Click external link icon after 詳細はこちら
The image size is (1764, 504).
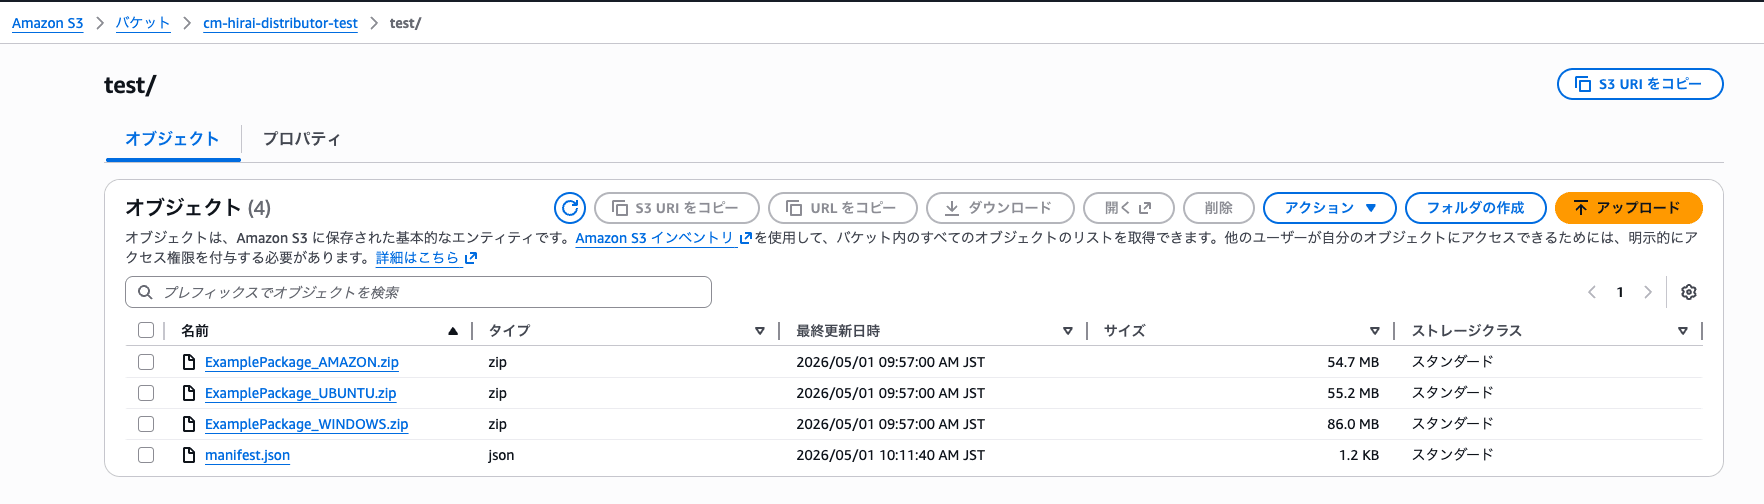pyautogui.click(x=471, y=258)
